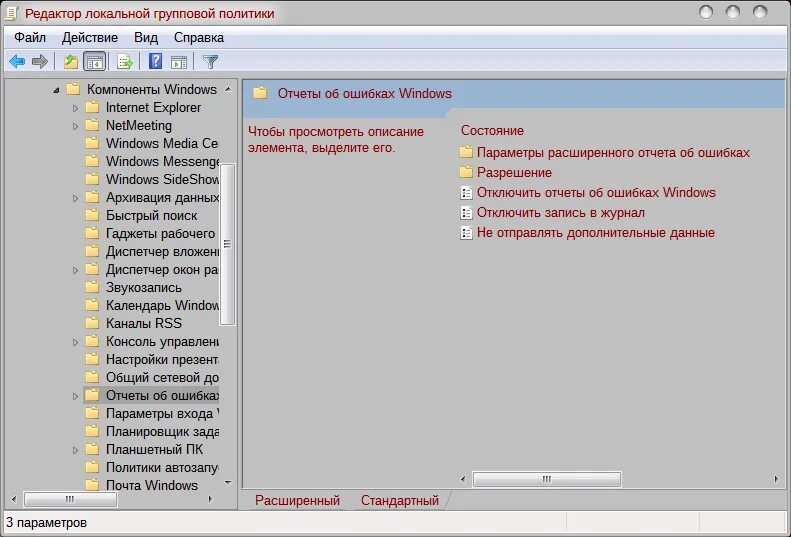Open the Разрешение folder

pos(514,173)
